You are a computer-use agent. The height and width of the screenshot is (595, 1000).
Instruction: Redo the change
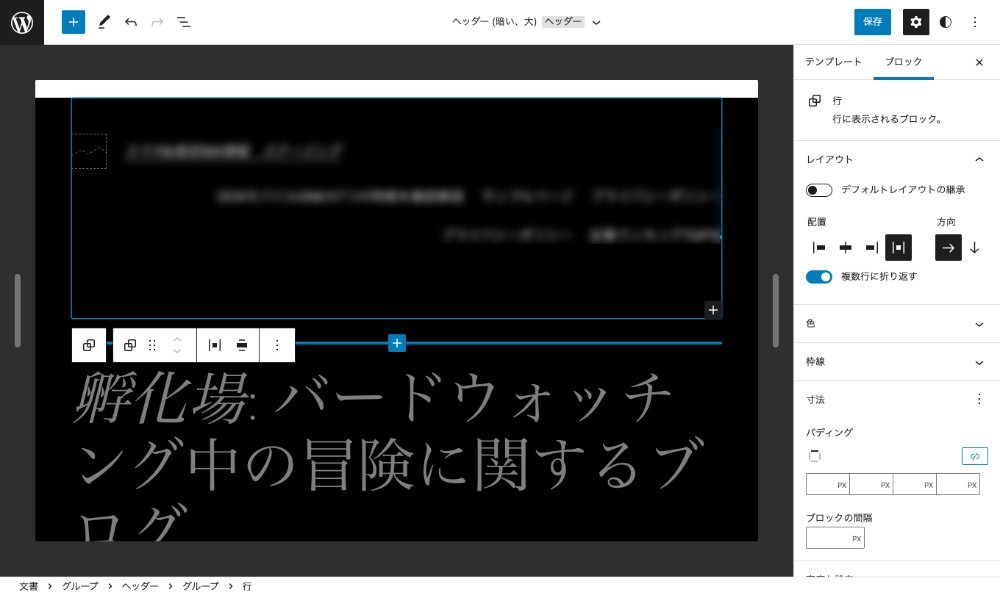point(157,22)
